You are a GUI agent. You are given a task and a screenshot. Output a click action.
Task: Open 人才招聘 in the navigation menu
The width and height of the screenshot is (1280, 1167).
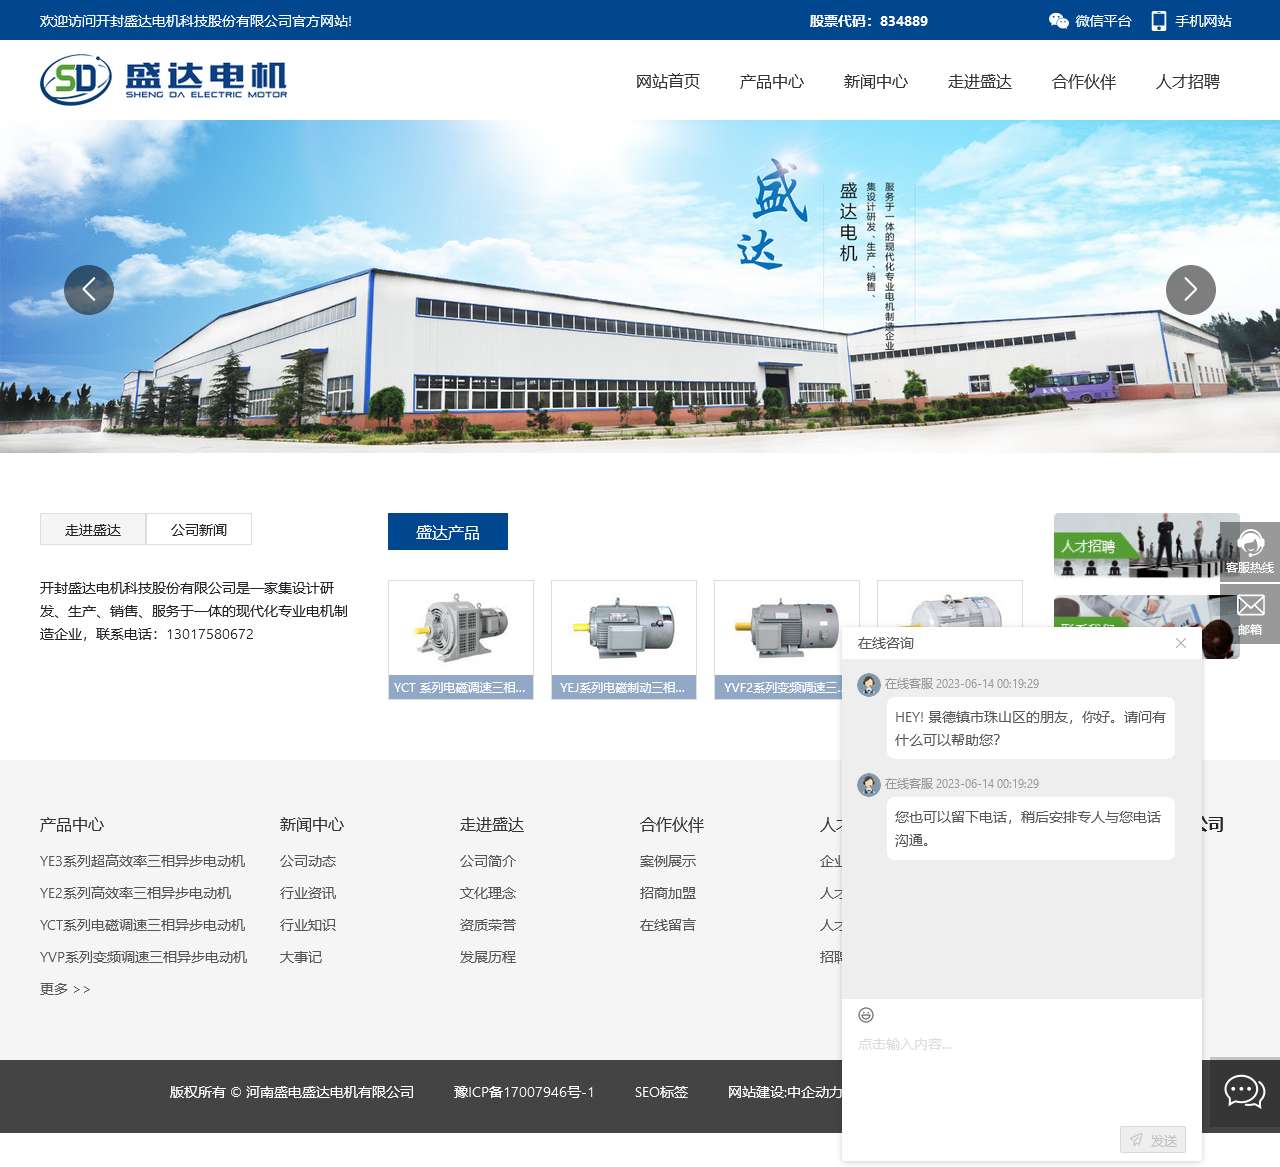[x=1187, y=82]
